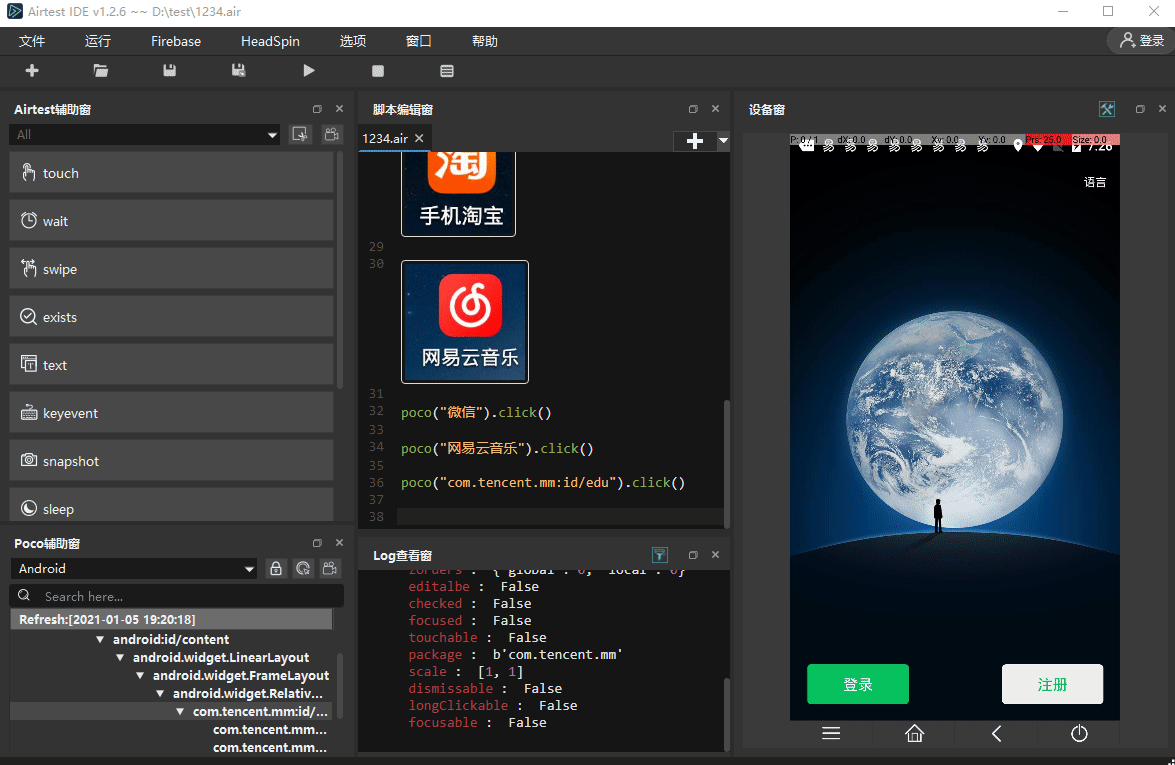The width and height of the screenshot is (1175, 765).
Task: Click code line with com.tencent.mm:id/edu
Action: point(543,483)
